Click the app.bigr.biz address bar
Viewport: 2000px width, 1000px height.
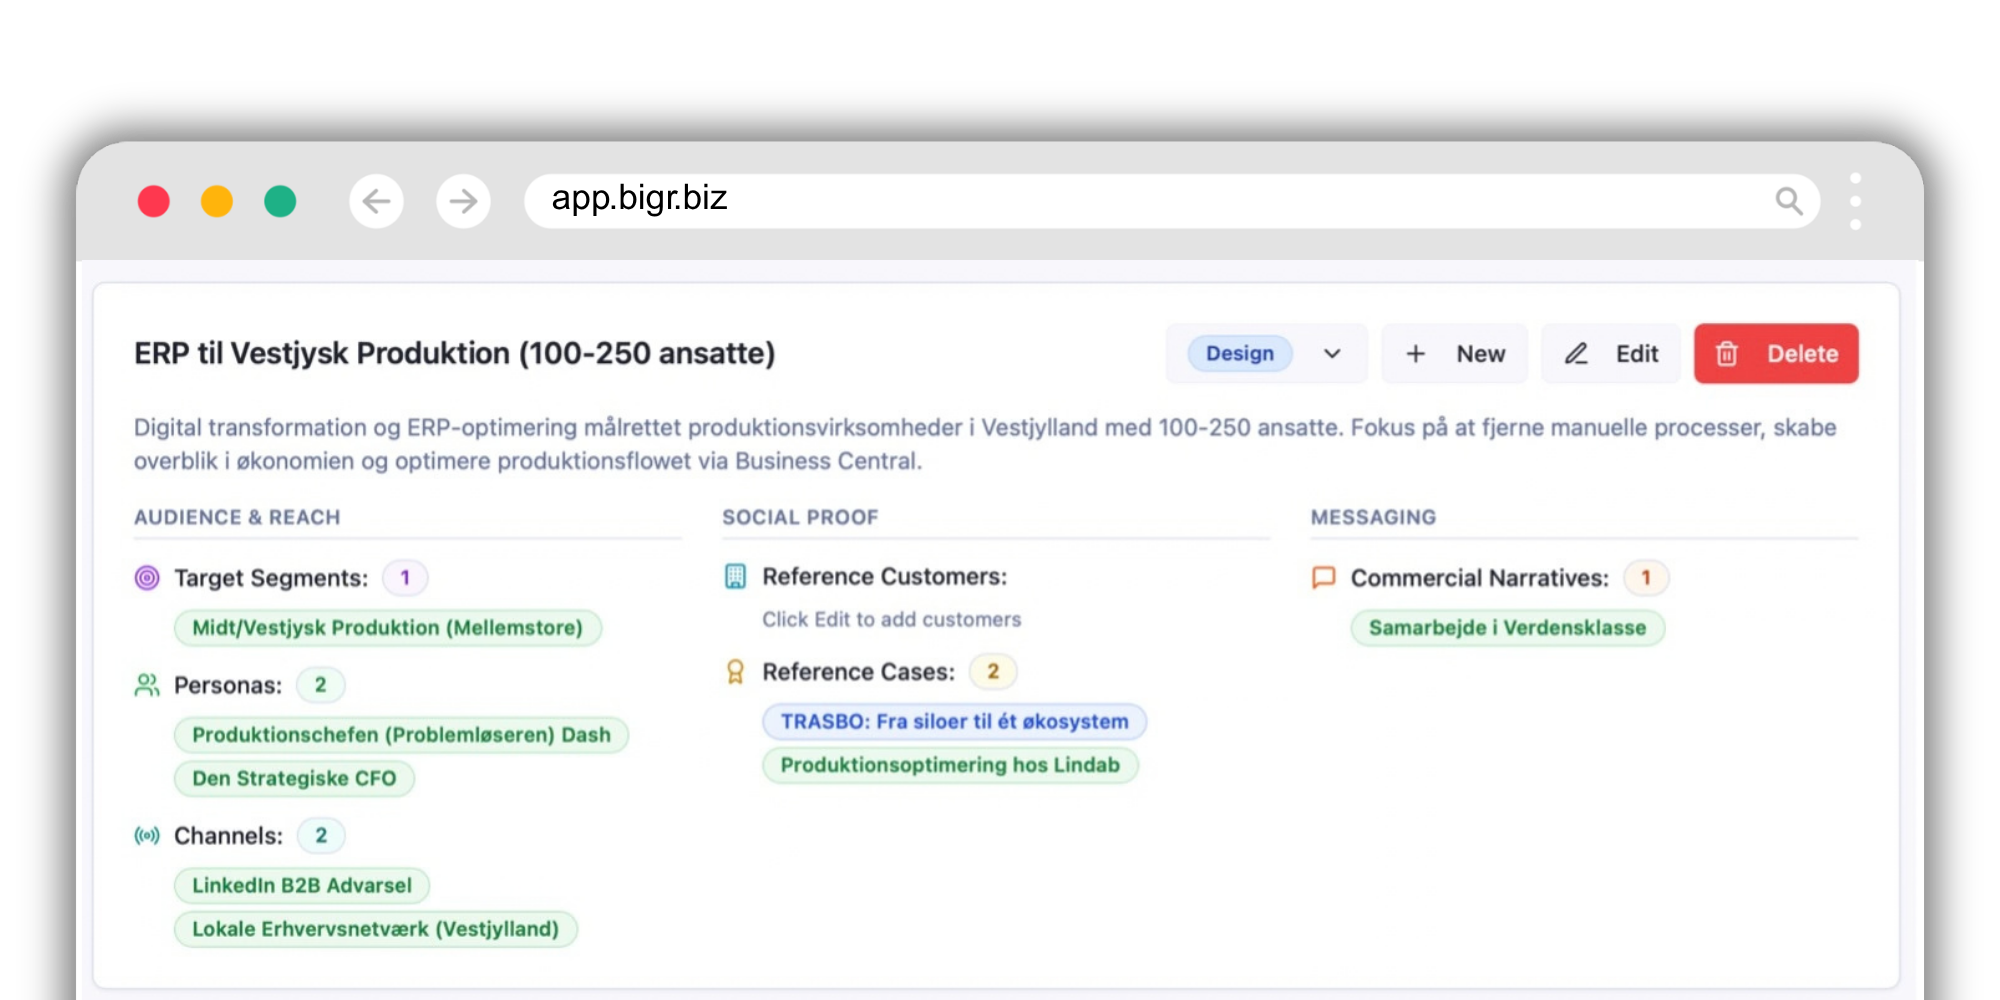[x=1172, y=201]
